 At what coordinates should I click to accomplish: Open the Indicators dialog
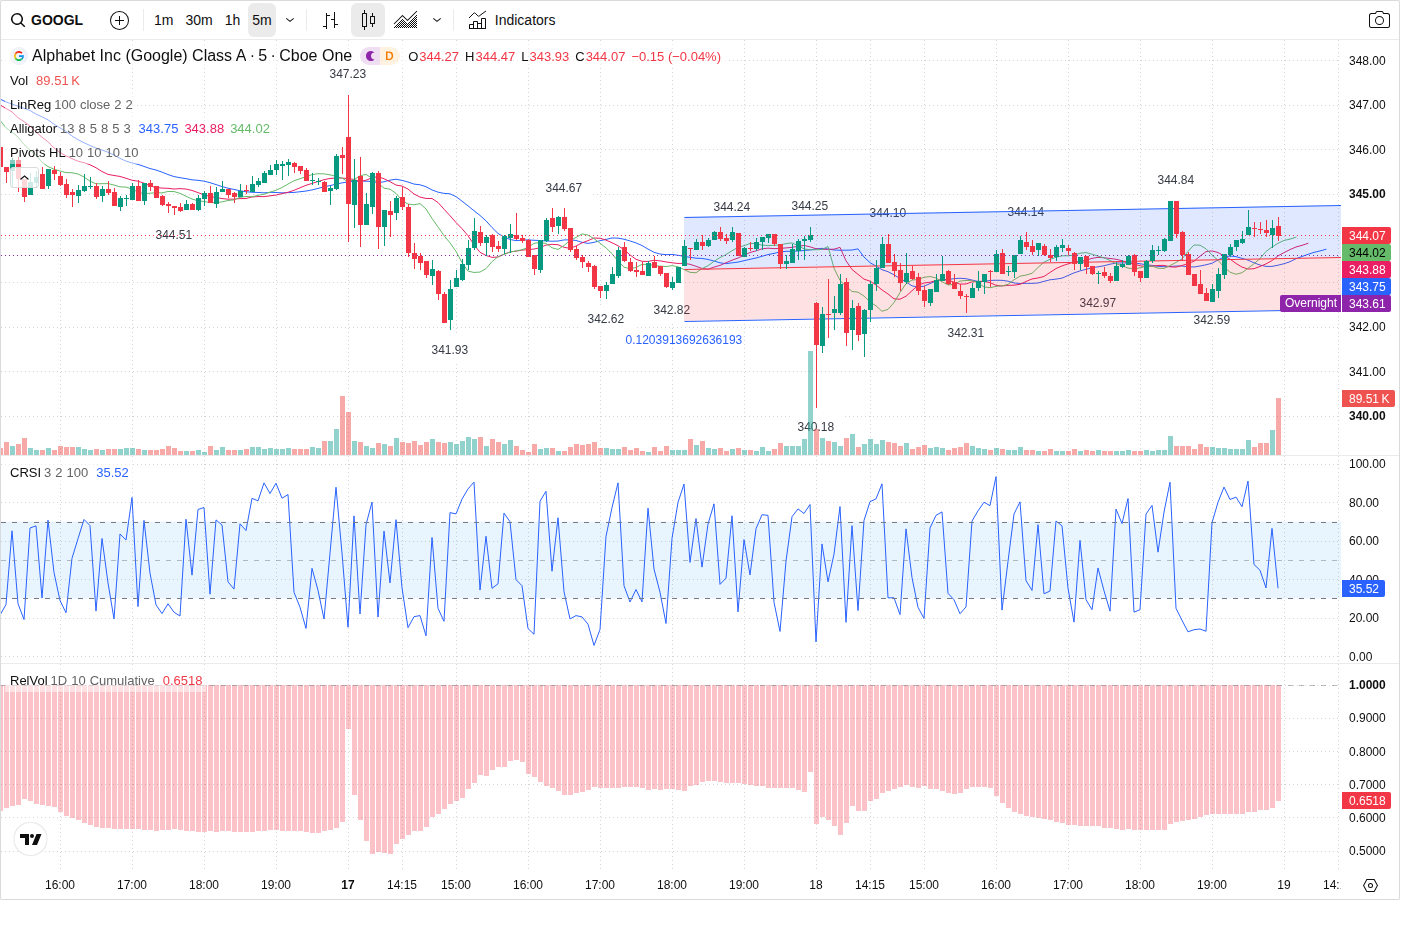pyautogui.click(x=512, y=20)
